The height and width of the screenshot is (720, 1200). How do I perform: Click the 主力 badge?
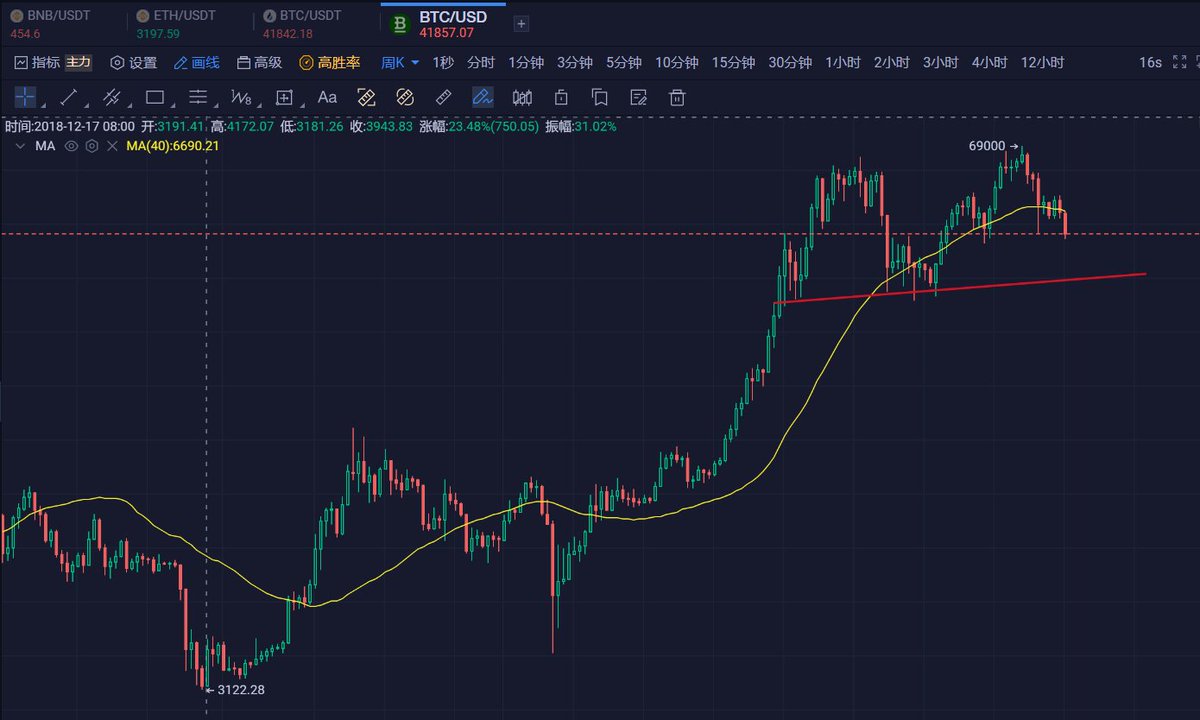tap(79, 62)
